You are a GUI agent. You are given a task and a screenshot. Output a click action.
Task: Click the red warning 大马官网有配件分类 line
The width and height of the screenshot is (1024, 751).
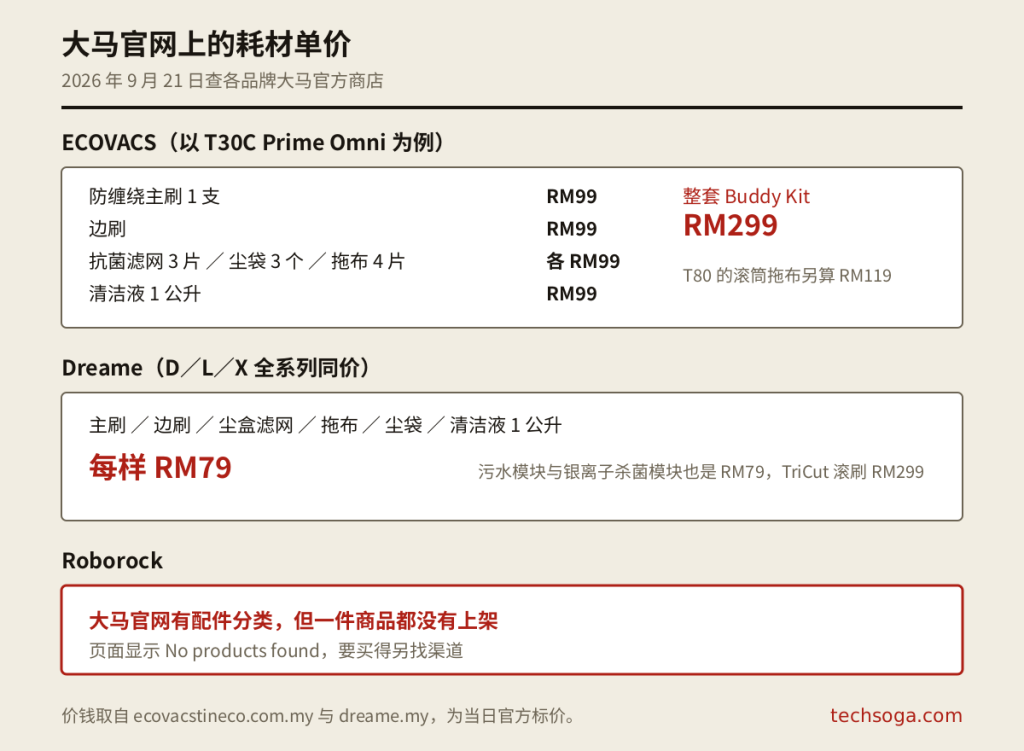[x=293, y=620]
